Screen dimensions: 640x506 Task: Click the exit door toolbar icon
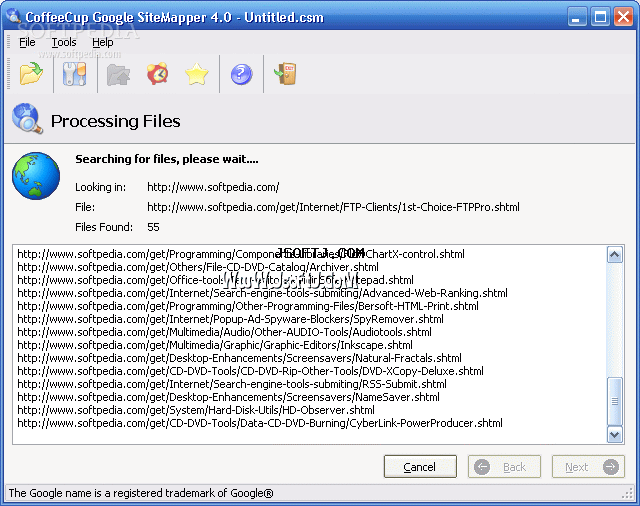click(285, 74)
